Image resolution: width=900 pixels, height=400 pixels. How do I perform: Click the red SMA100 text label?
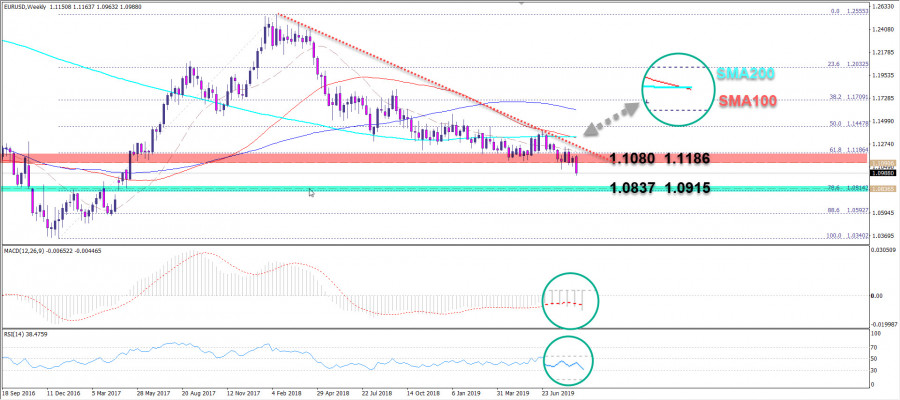(x=747, y=102)
